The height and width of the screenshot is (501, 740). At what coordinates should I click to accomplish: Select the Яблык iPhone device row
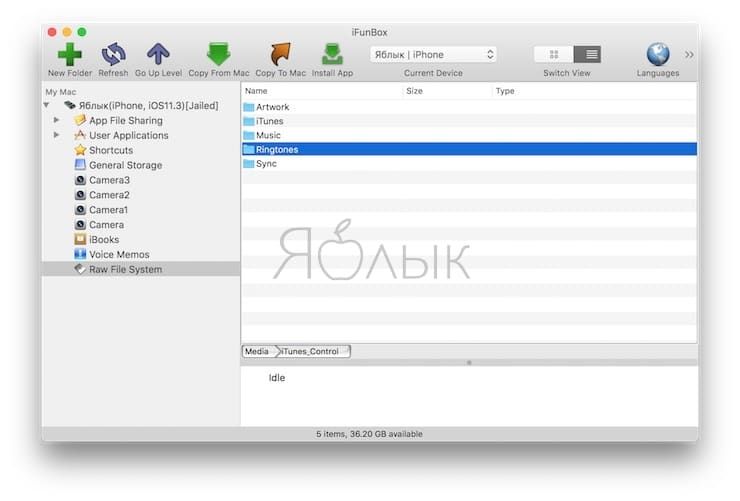coord(149,106)
